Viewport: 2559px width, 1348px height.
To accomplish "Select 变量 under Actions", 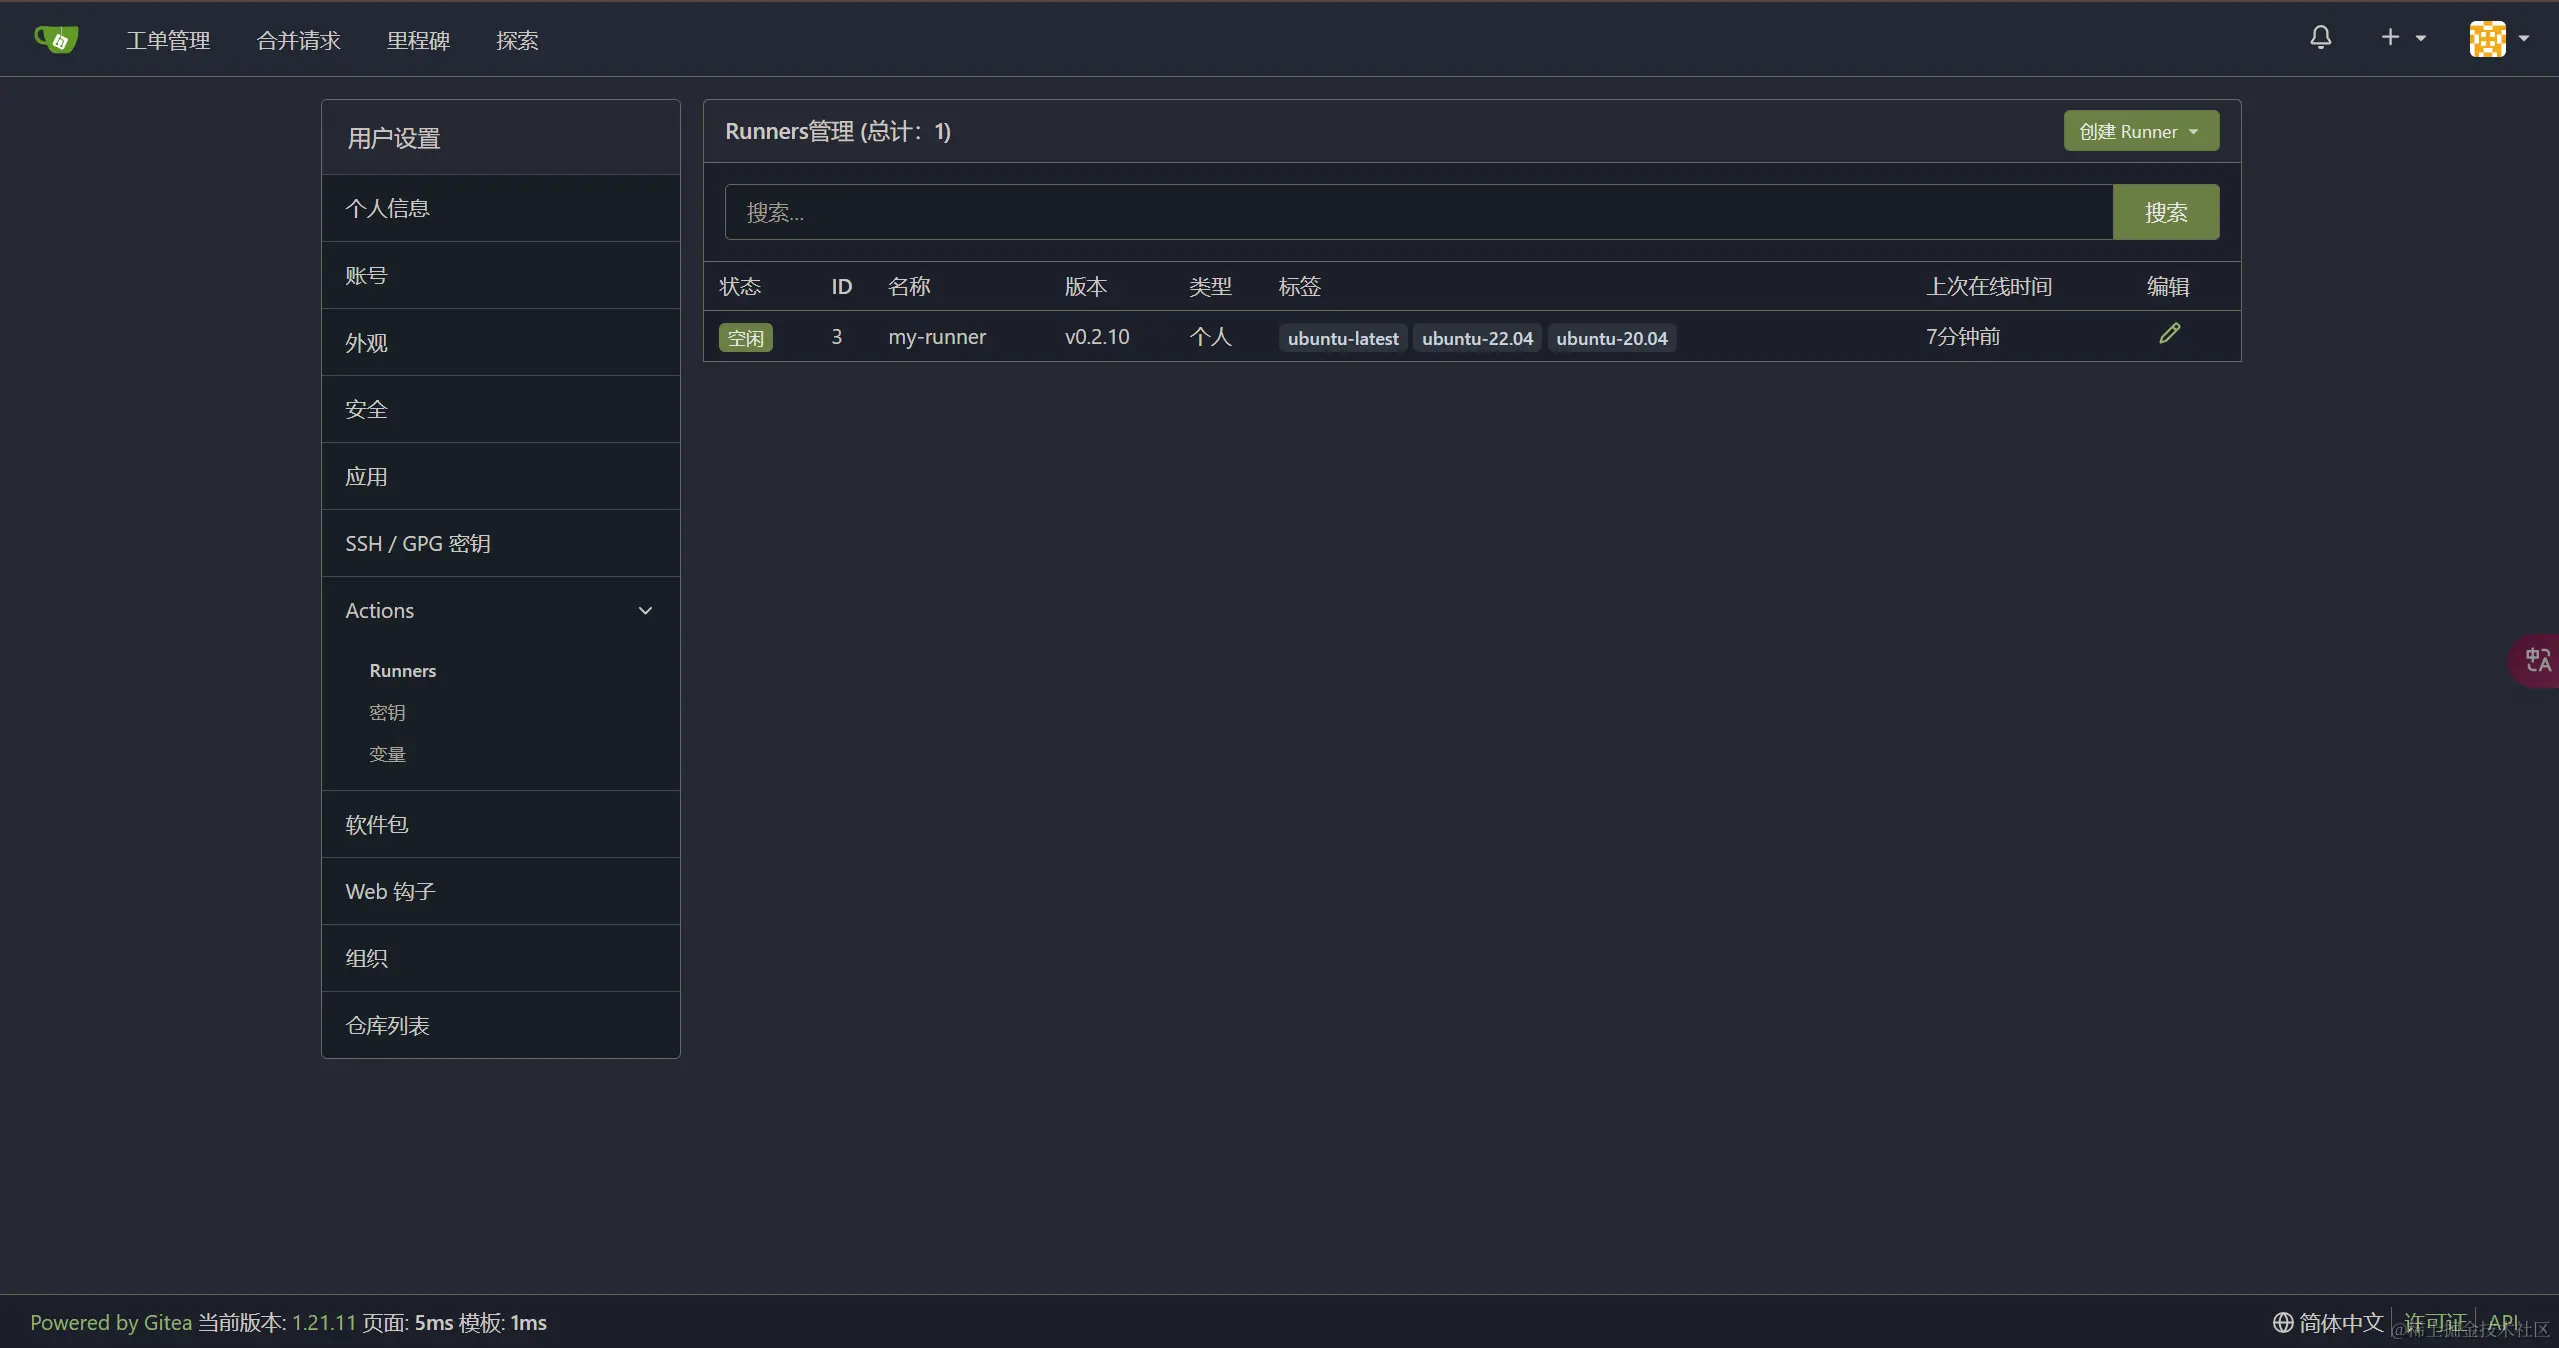I will pos(387,754).
